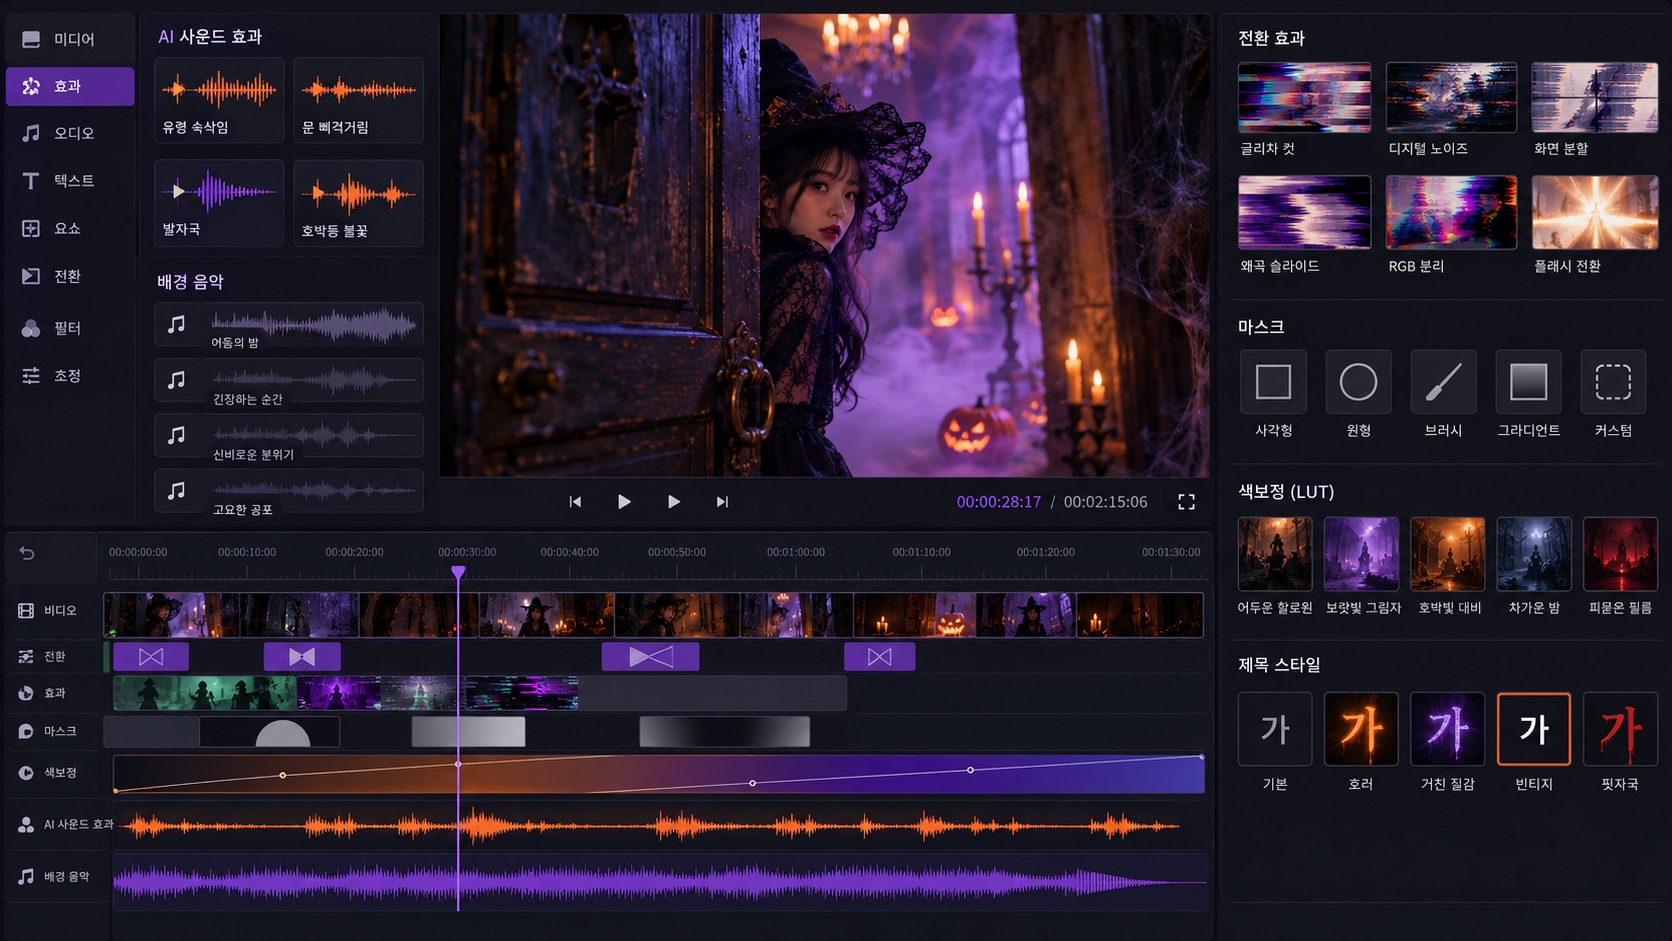Screen dimensions: 1672x941
Task: Select the 사각형 mask shape
Action: (x=1273, y=382)
